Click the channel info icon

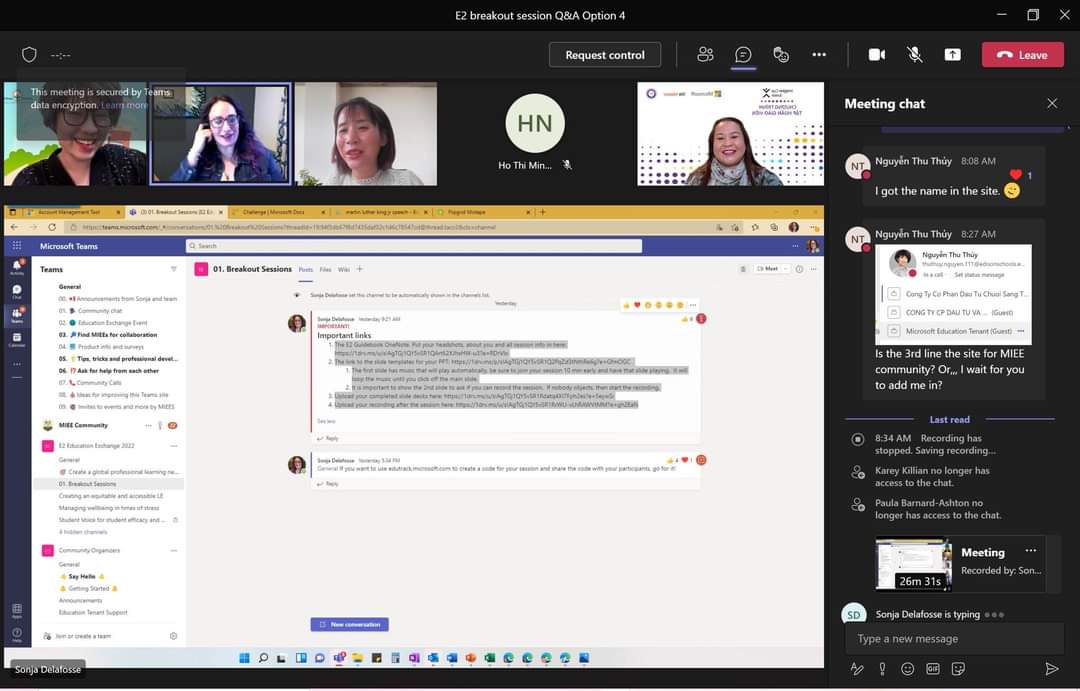tap(799, 269)
